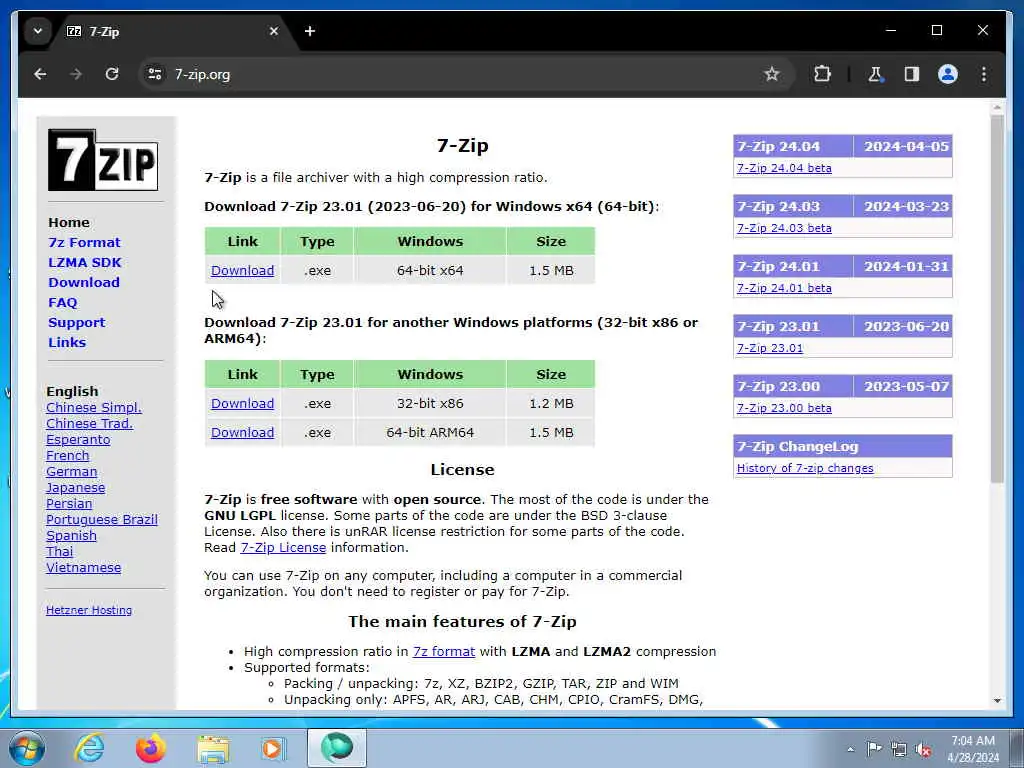
Task: Switch language to German
Action: [x=71, y=472]
